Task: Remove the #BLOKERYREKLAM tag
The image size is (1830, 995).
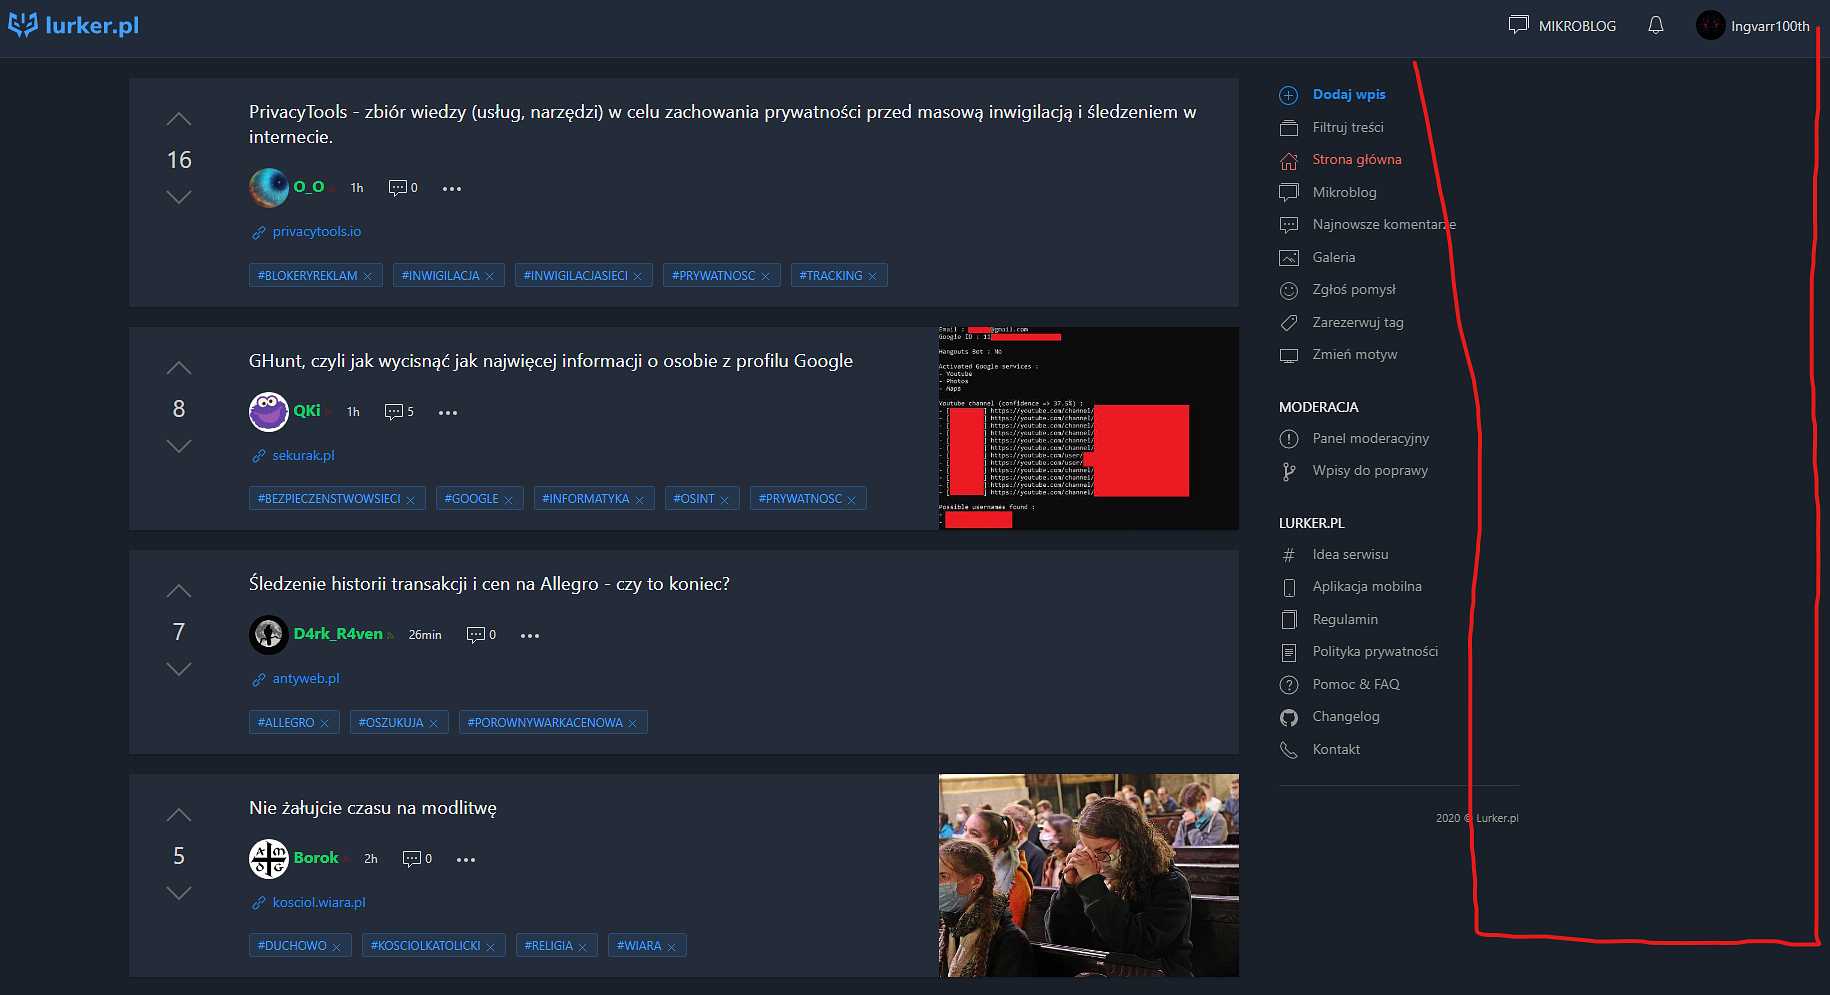Action: pyautogui.click(x=368, y=276)
